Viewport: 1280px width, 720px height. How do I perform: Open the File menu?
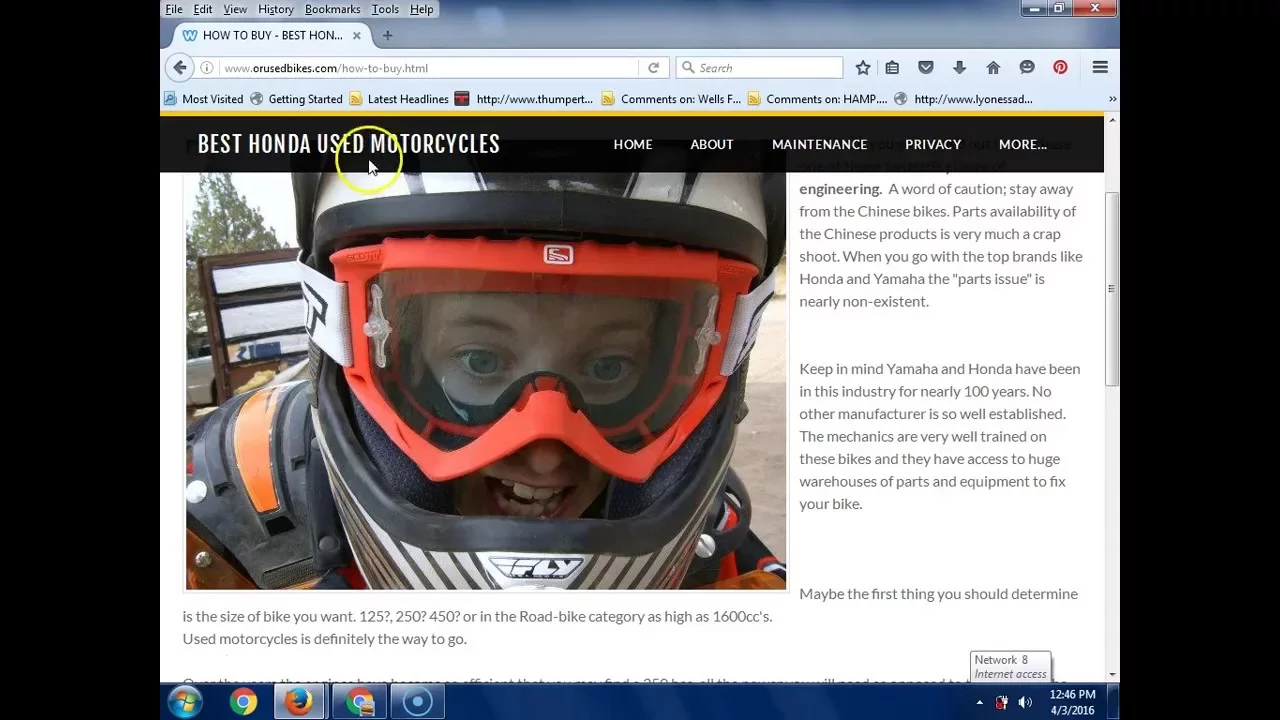[174, 9]
